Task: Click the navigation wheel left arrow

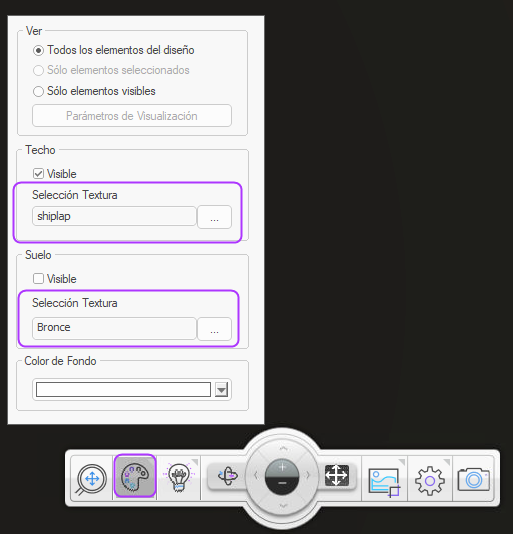Action: (x=256, y=475)
